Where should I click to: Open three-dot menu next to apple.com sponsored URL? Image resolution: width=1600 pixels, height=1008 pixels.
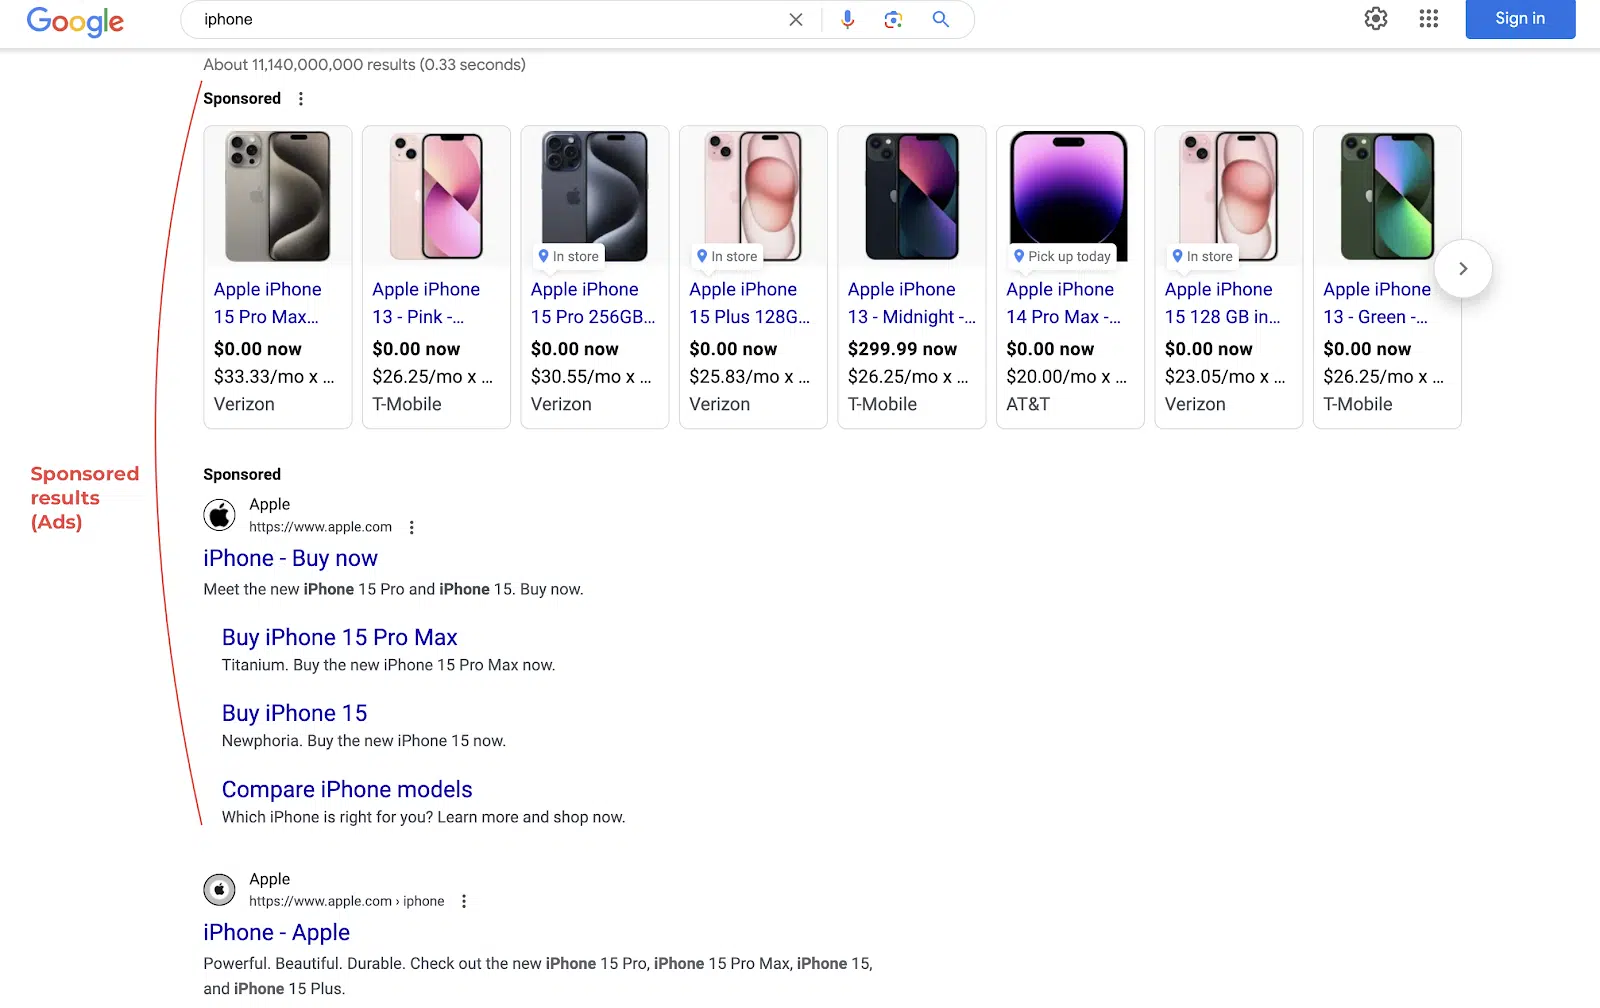click(412, 527)
